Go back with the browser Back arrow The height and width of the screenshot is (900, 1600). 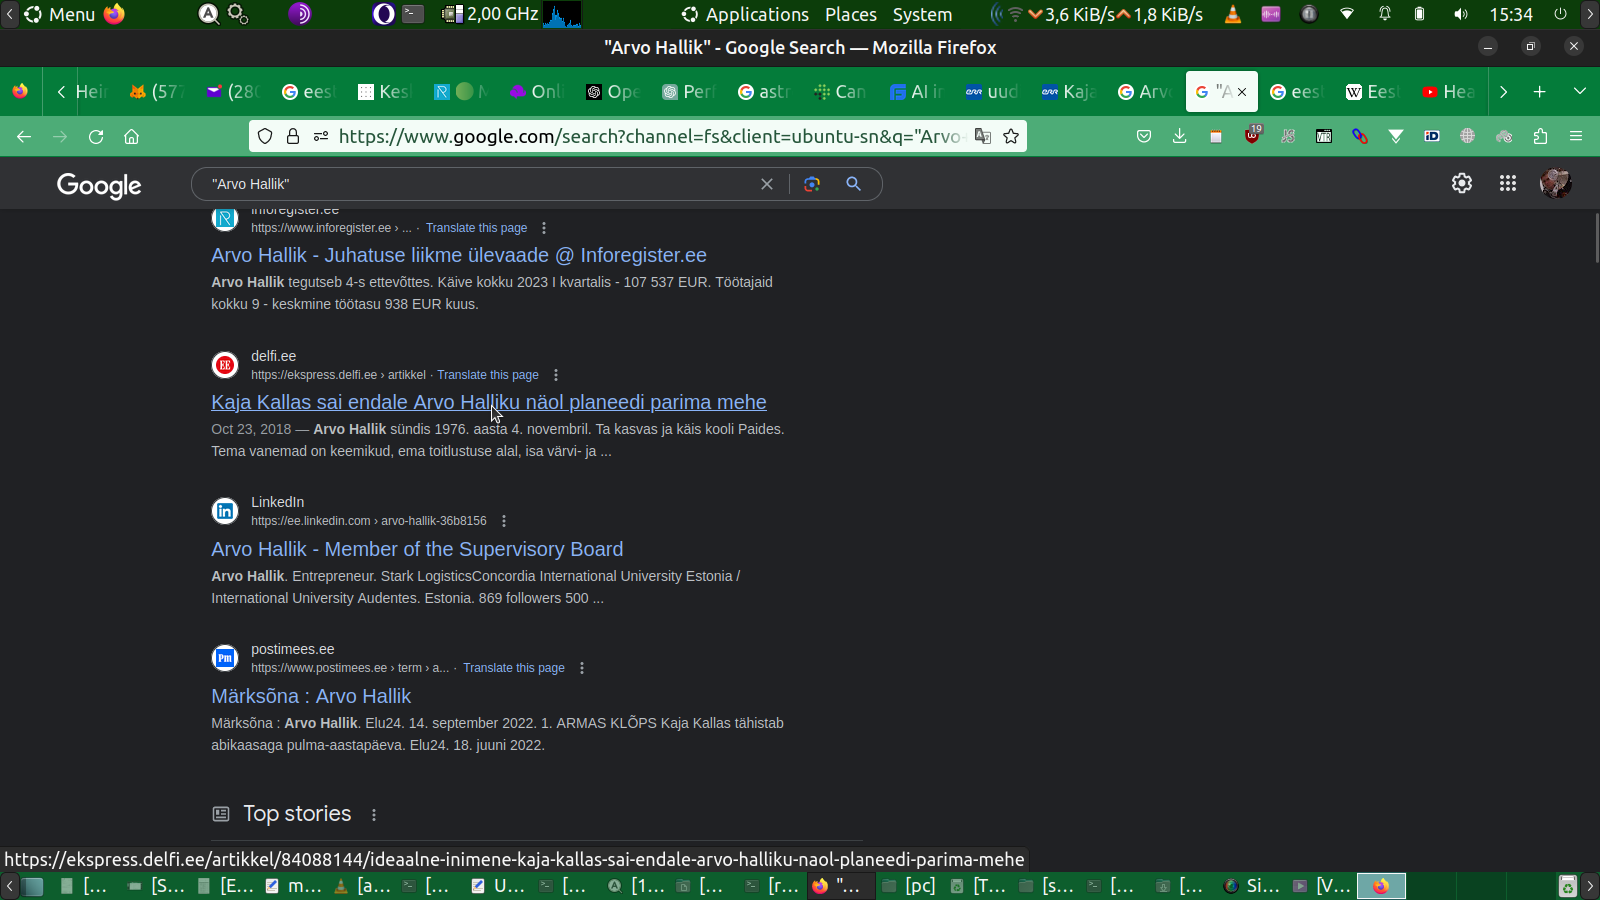click(24, 136)
